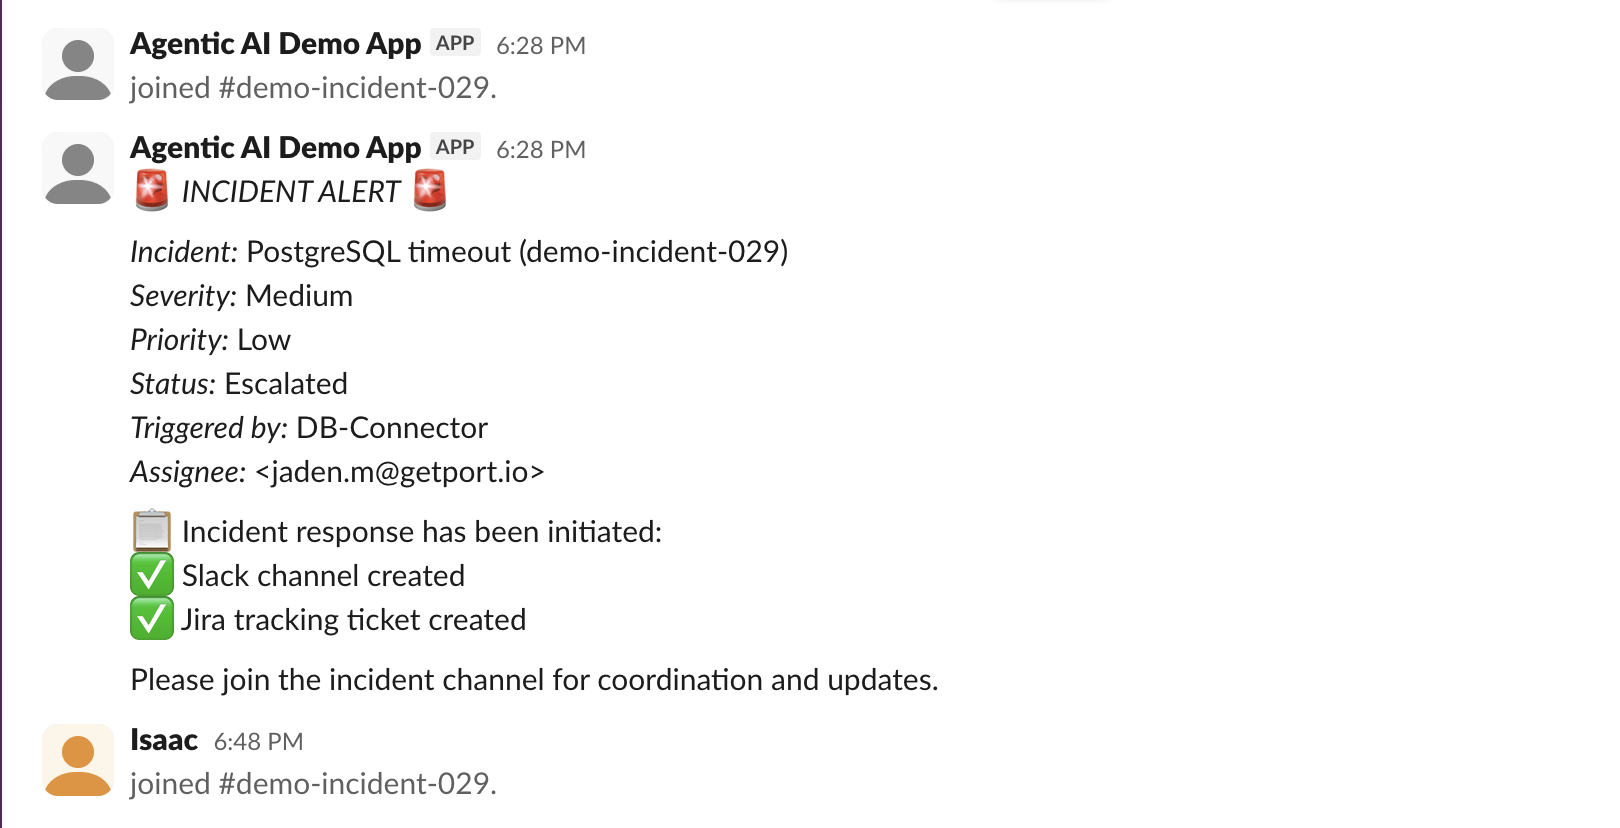Open Isaac's orange profile avatar

78,761
